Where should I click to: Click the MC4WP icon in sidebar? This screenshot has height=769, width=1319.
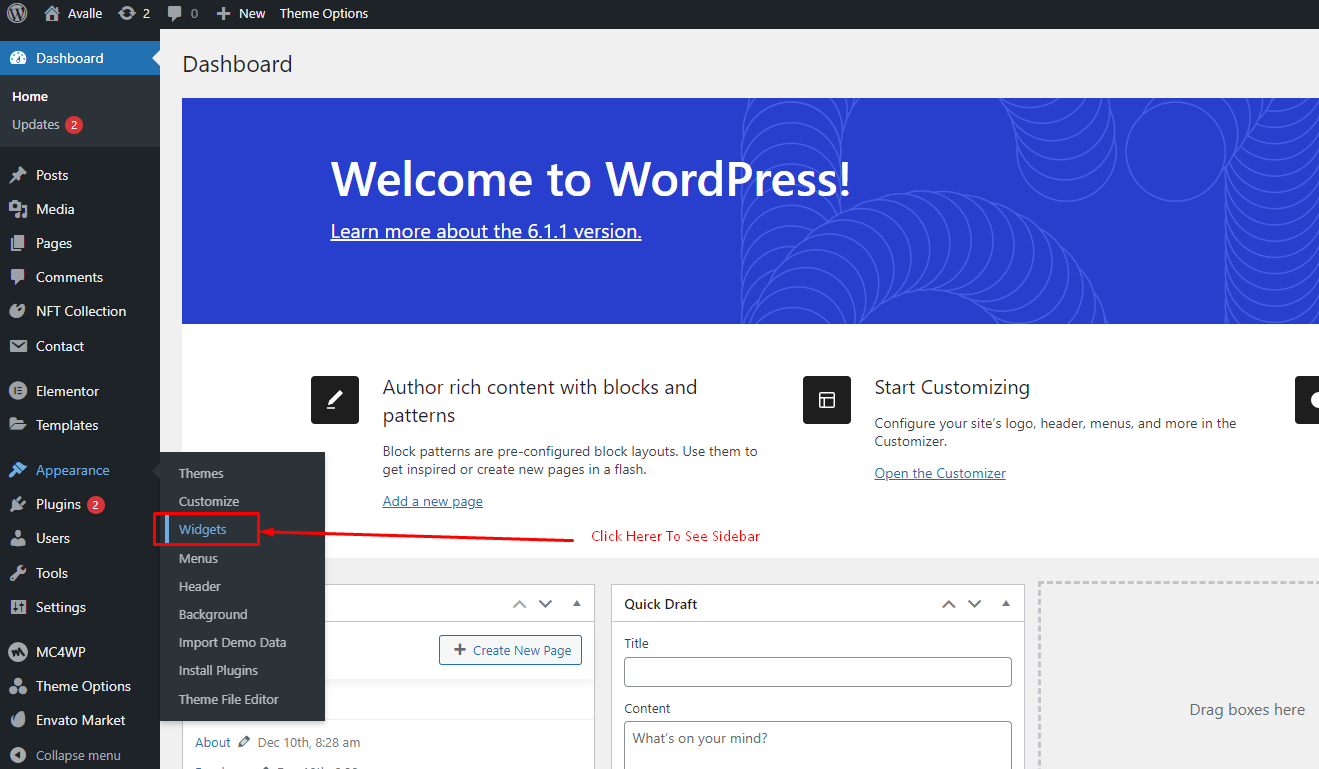click(x=18, y=652)
